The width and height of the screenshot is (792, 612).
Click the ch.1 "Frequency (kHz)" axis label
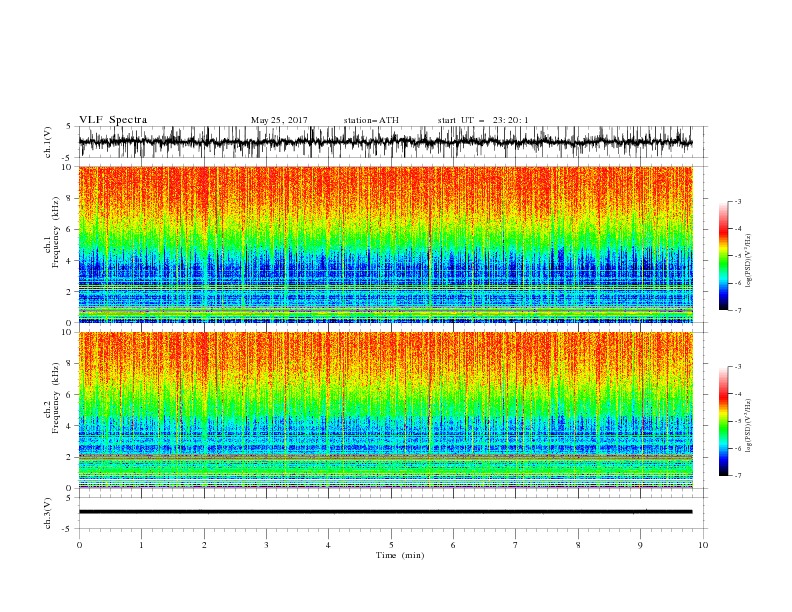(56, 230)
